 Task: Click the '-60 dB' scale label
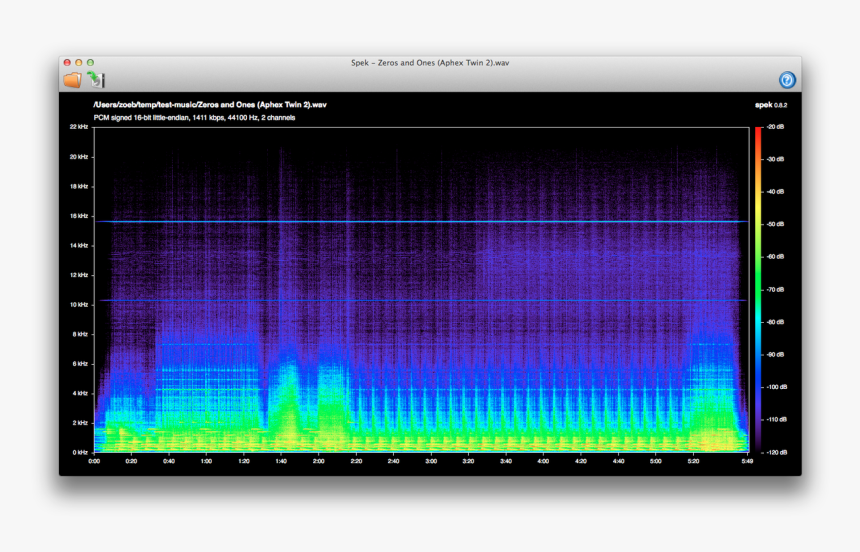(x=775, y=257)
